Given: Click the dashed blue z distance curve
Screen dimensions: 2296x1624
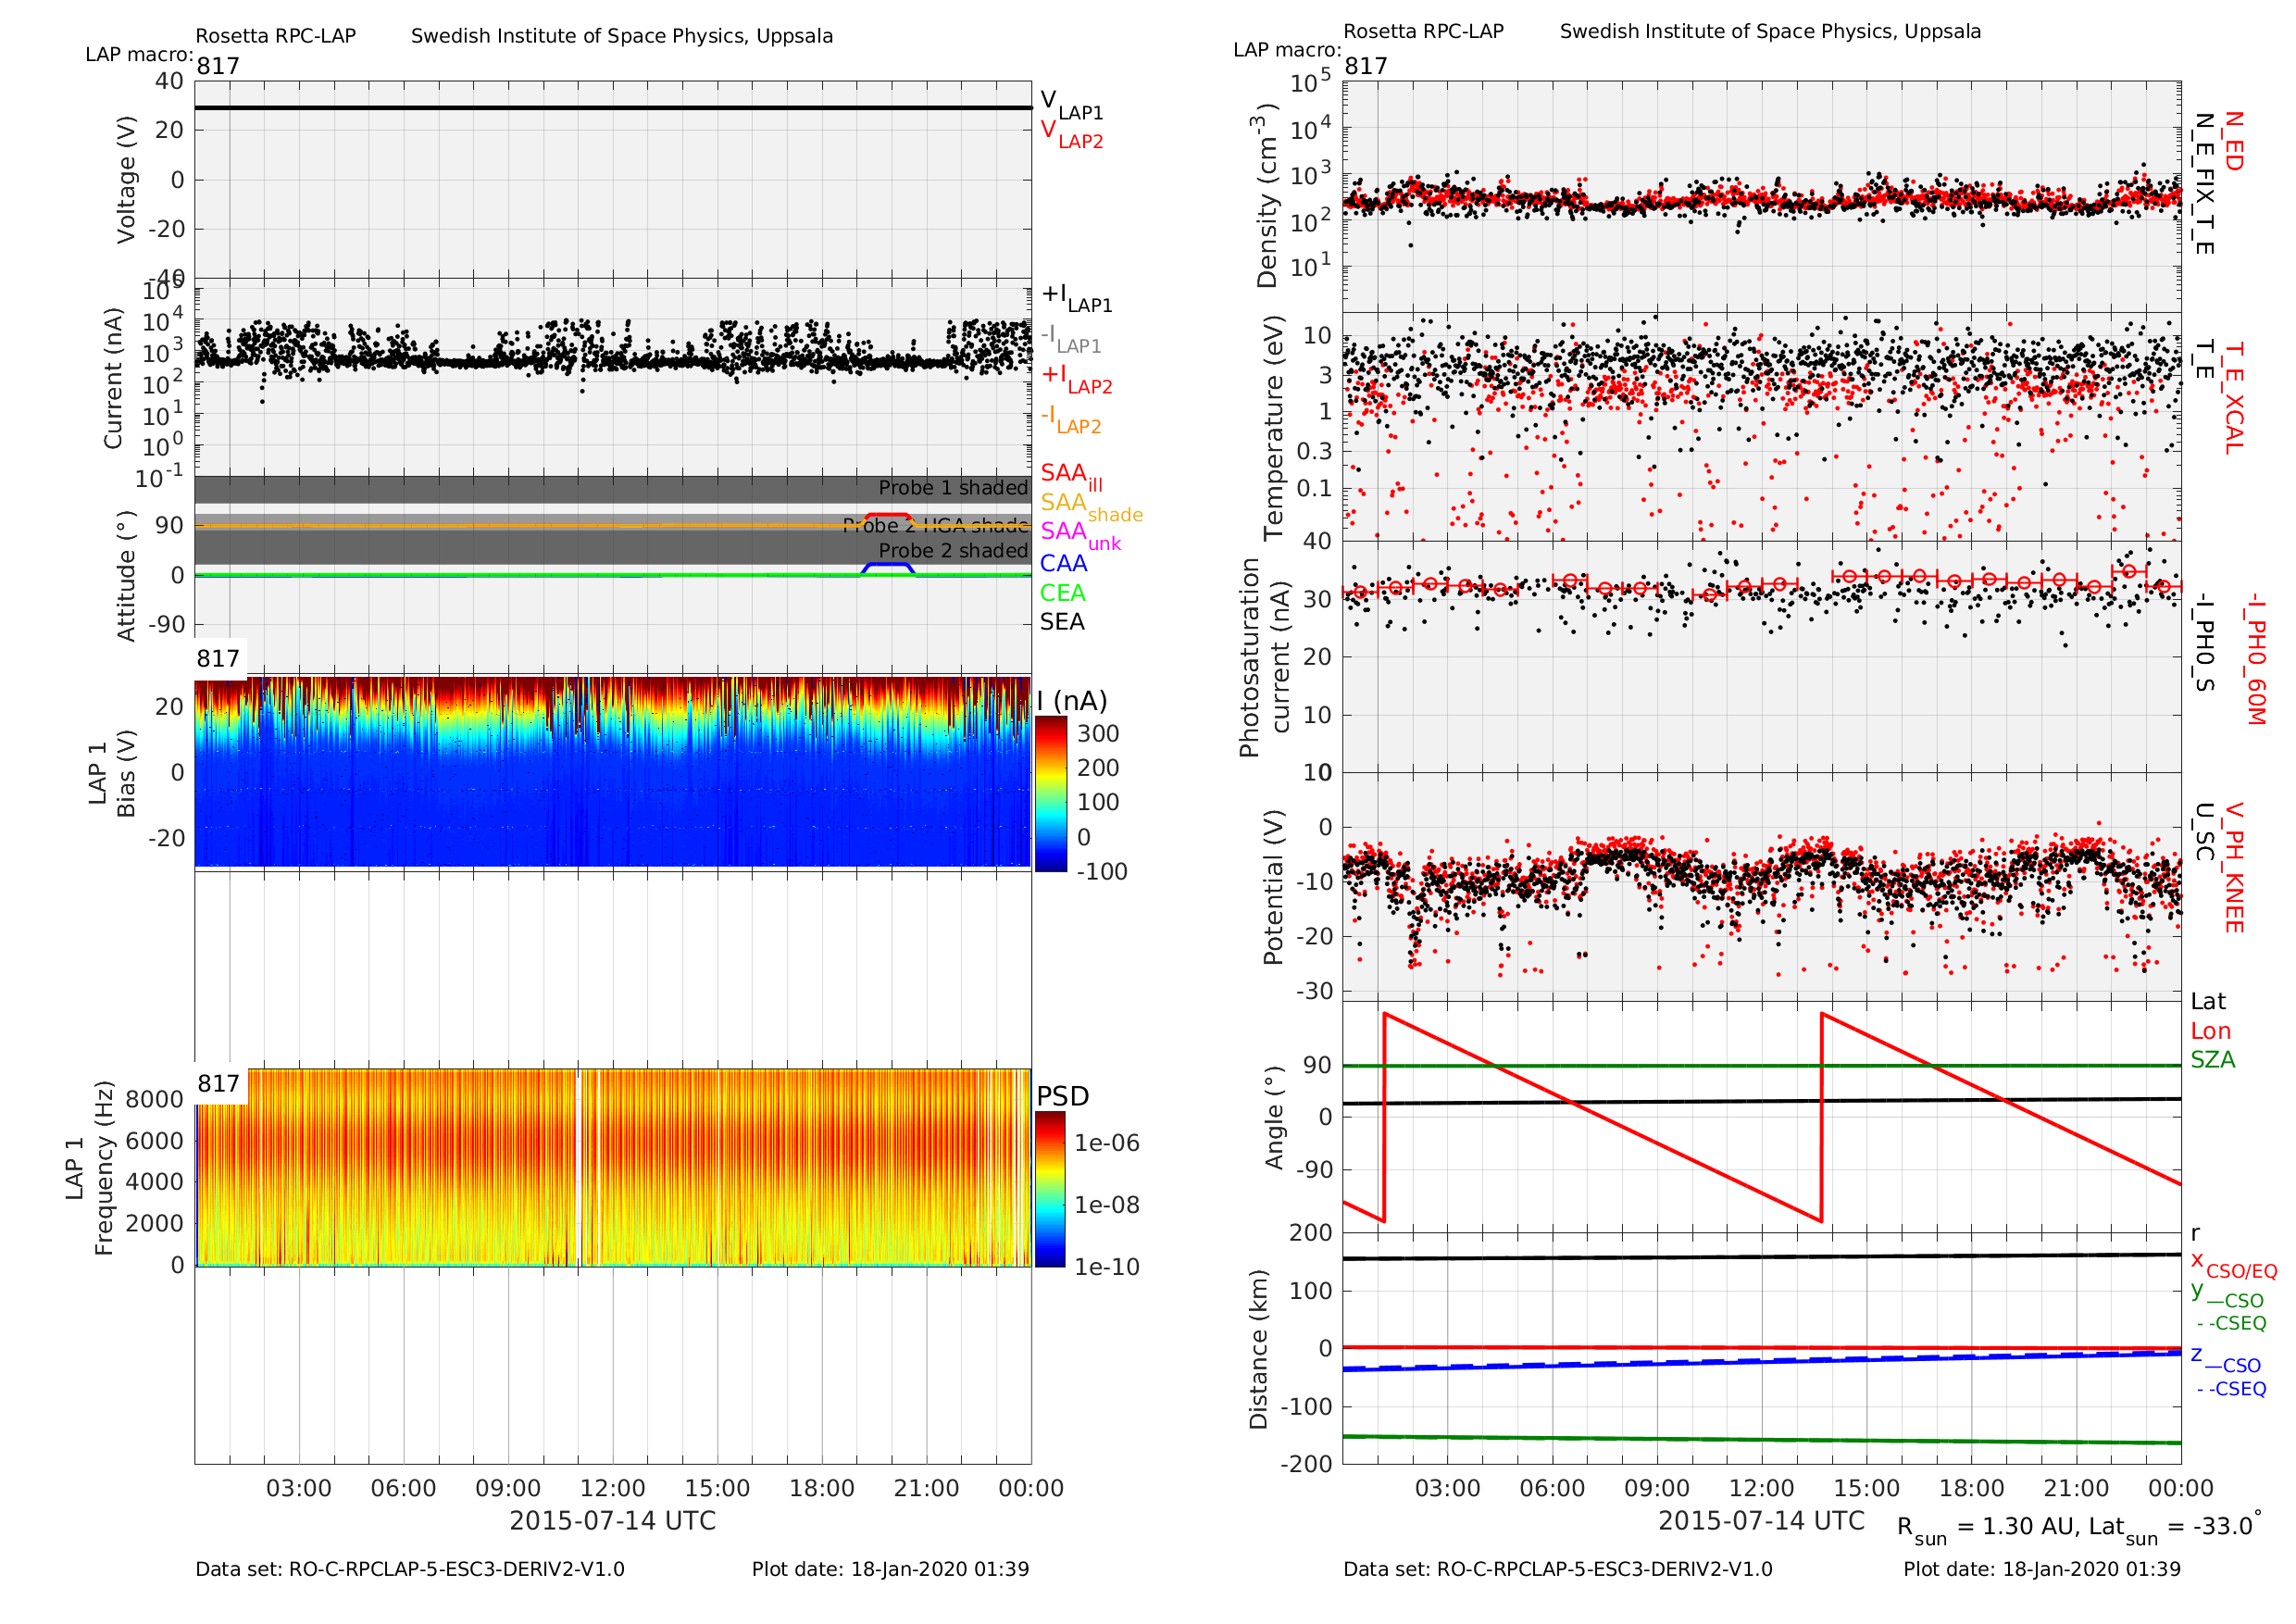Looking at the screenshot, I should (x=1761, y=1361).
